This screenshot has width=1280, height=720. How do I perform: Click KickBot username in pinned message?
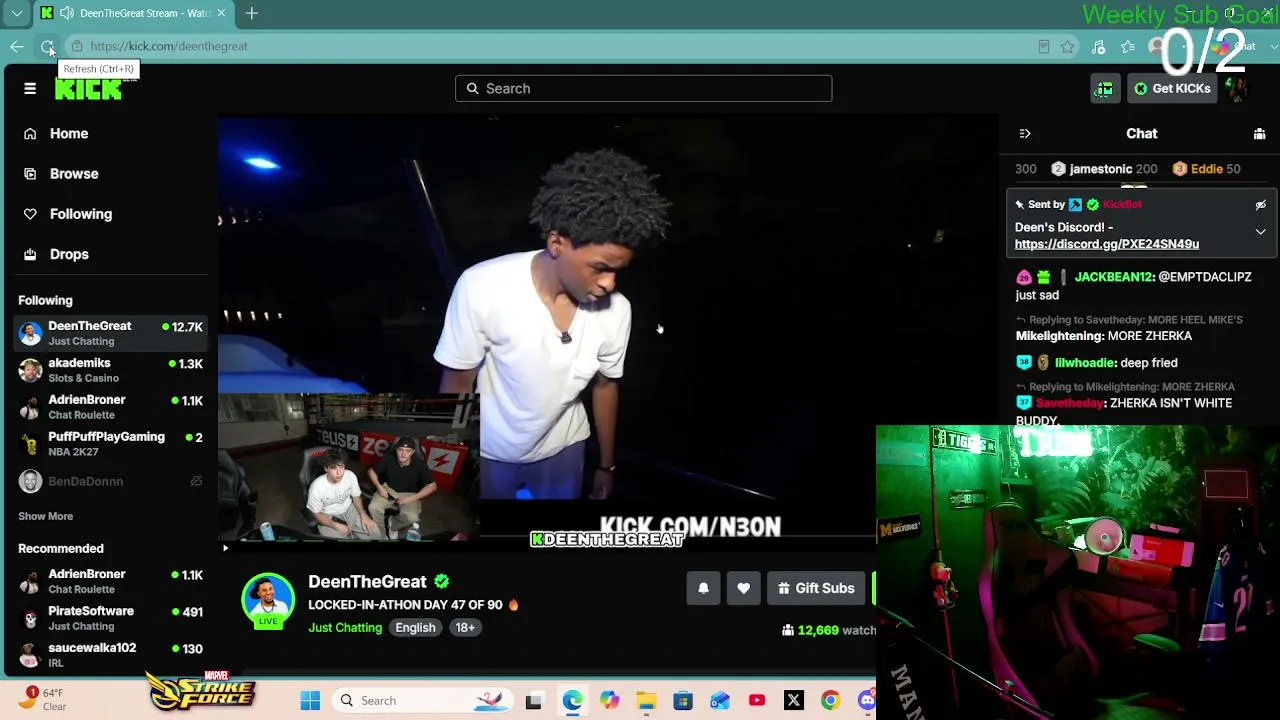click(x=1122, y=205)
